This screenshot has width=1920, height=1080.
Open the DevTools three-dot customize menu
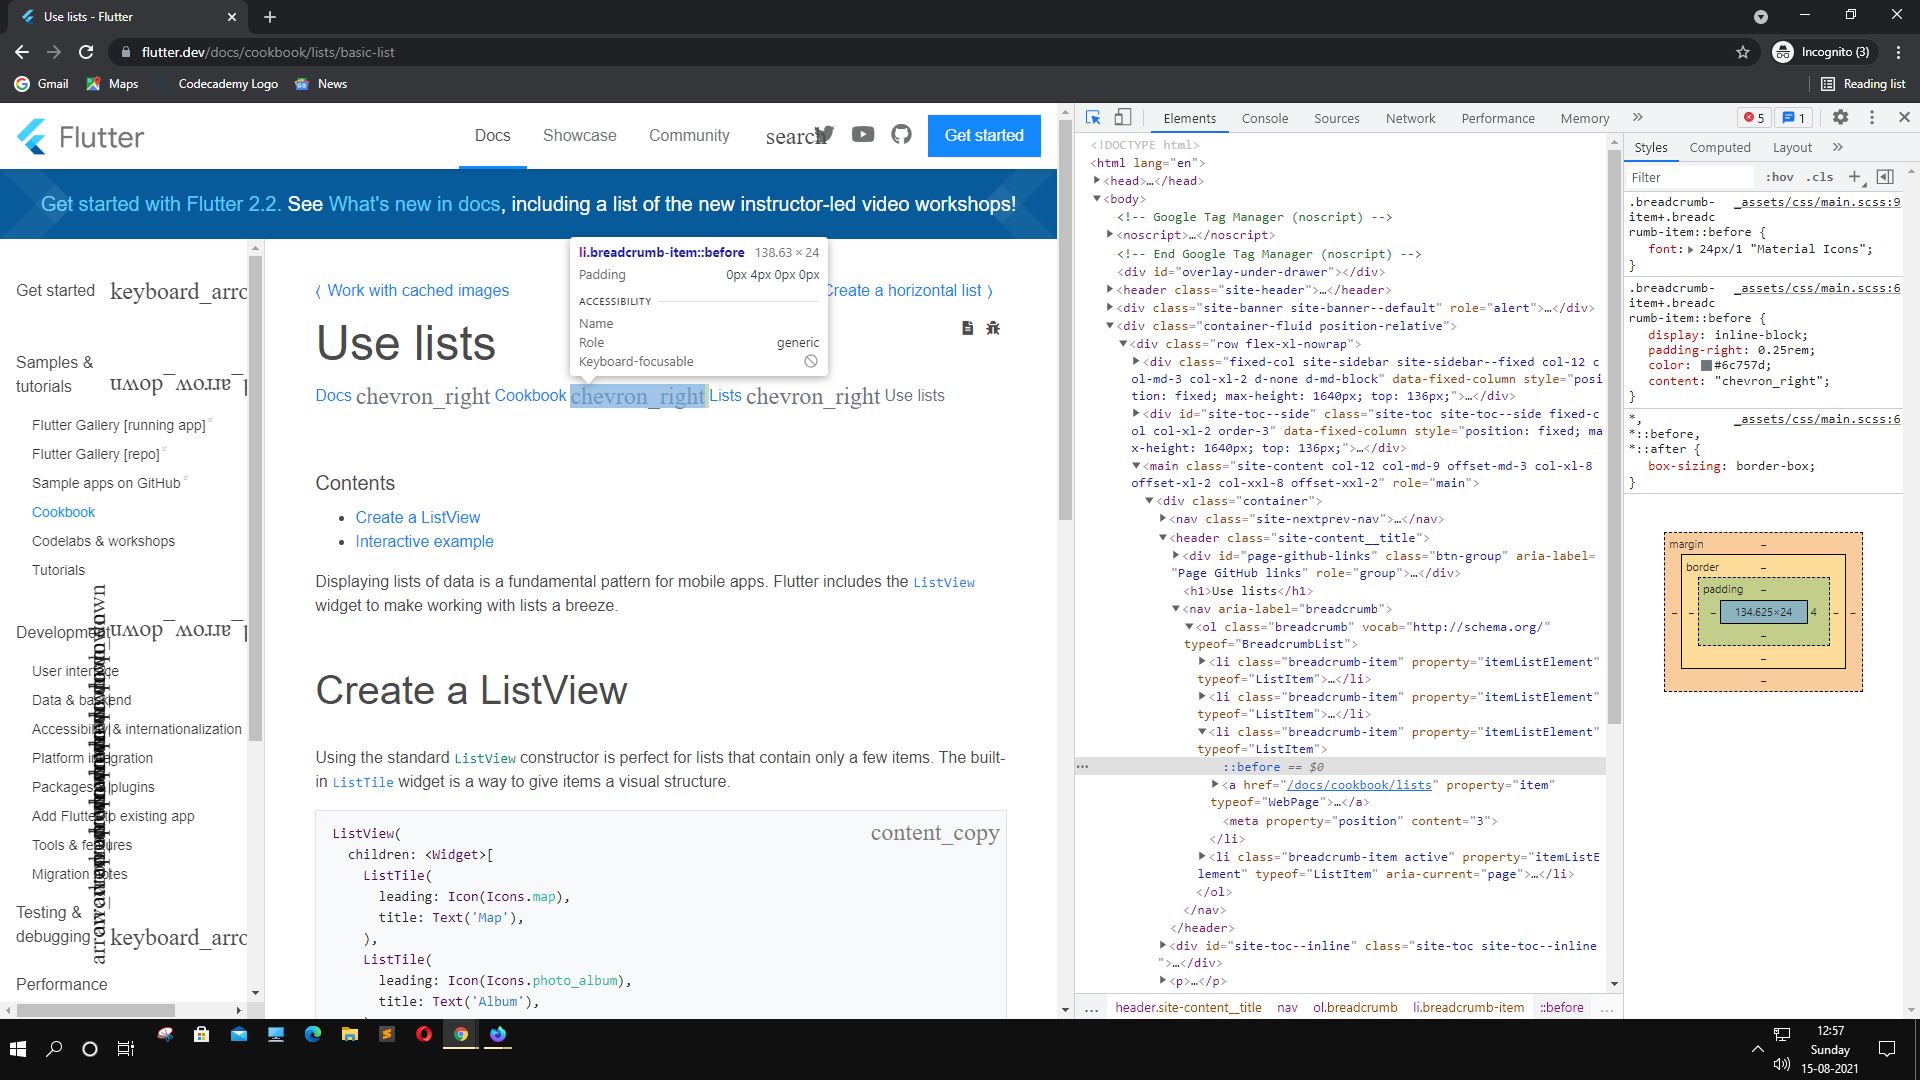point(1872,118)
